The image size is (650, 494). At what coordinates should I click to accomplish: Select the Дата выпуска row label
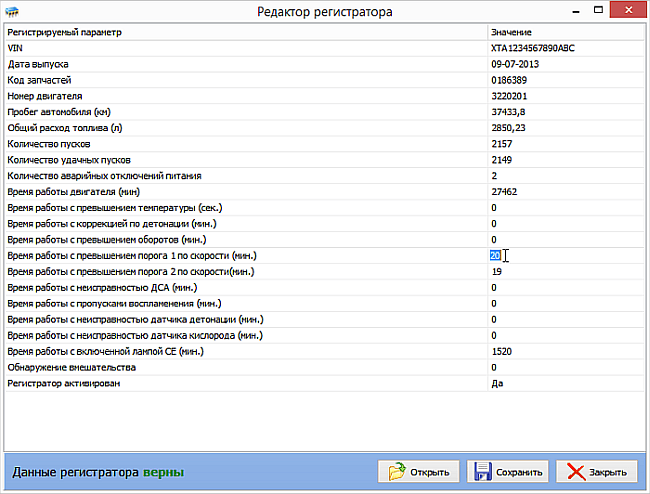tap(38, 64)
